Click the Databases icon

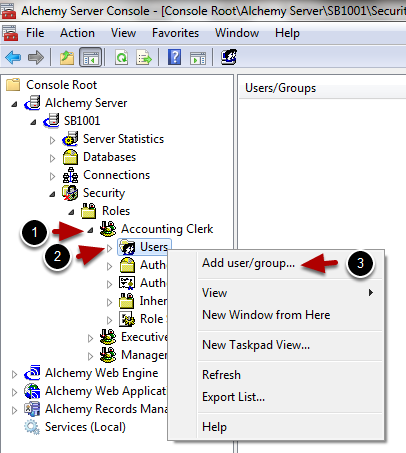pos(70,157)
